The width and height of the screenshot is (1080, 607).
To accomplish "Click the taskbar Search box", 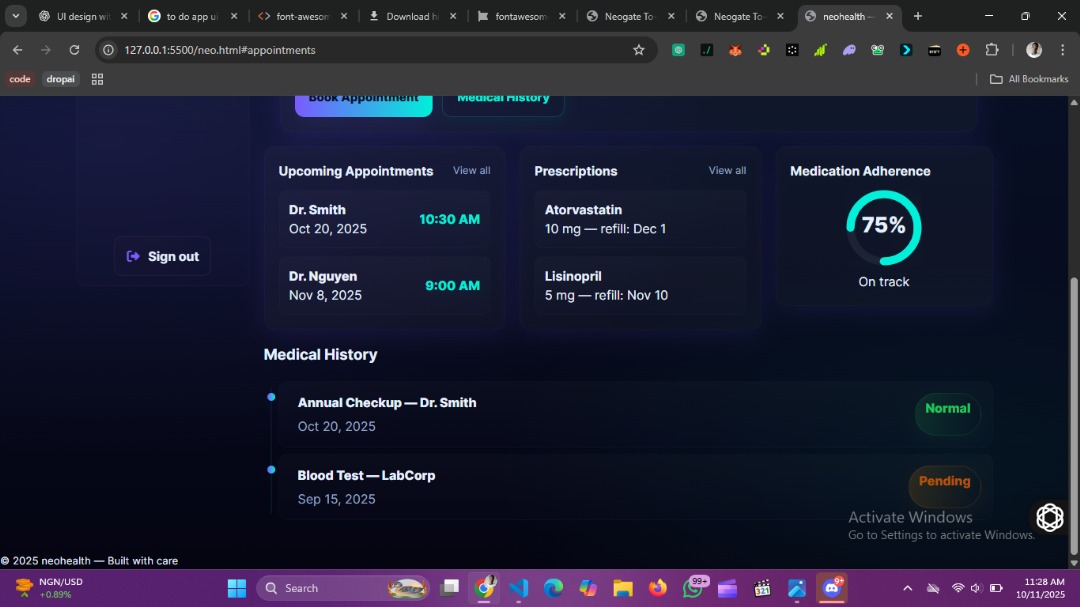I will pyautogui.click(x=342, y=588).
